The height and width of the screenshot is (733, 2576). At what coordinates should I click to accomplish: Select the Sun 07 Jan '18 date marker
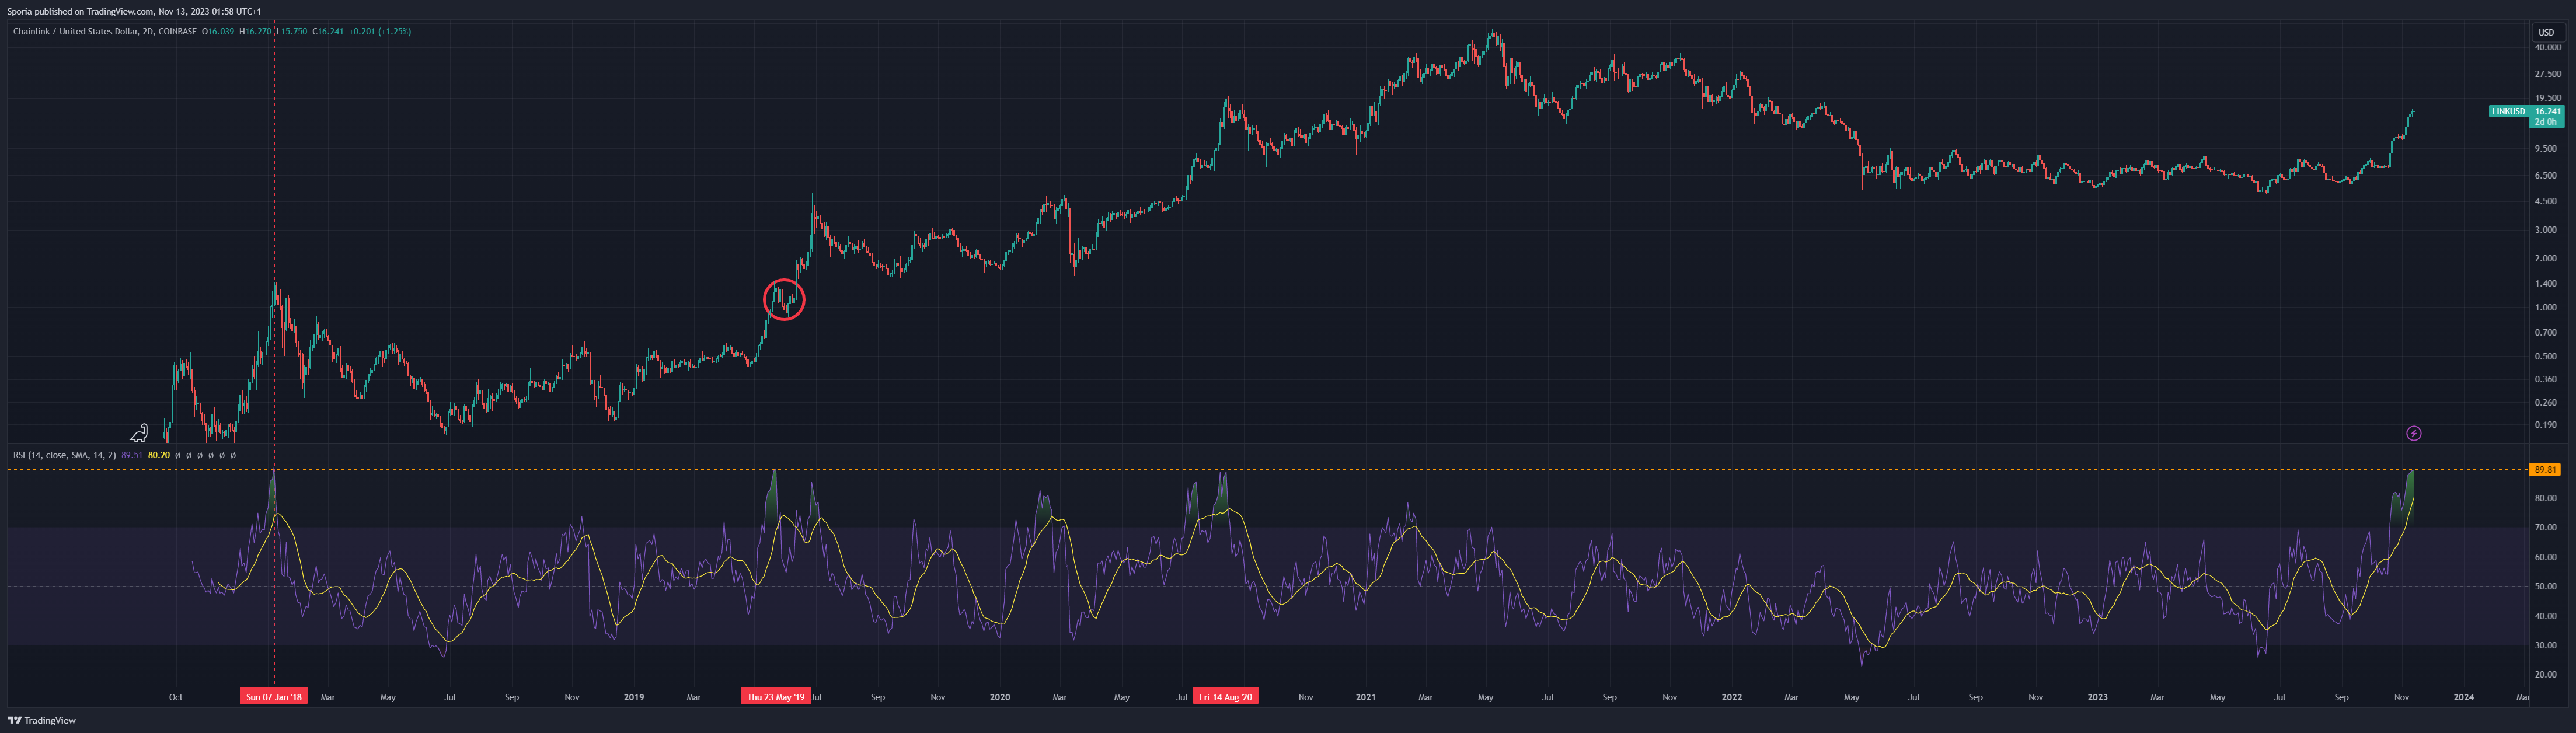click(274, 697)
